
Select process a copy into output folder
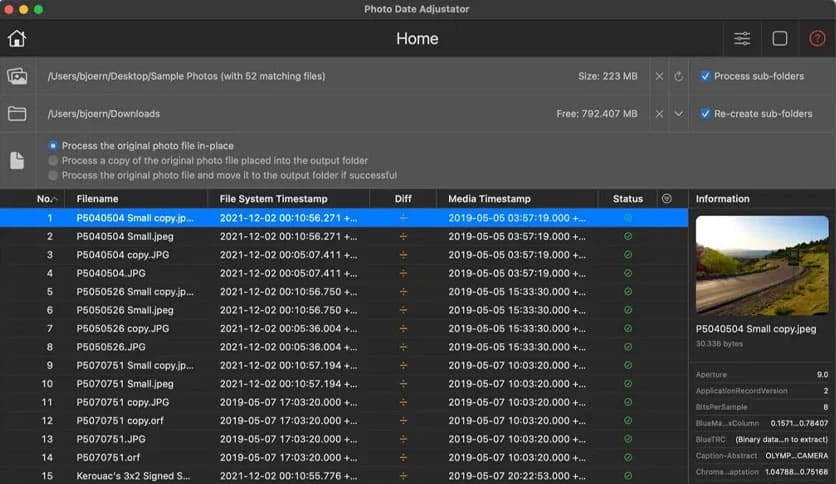coord(53,160)
